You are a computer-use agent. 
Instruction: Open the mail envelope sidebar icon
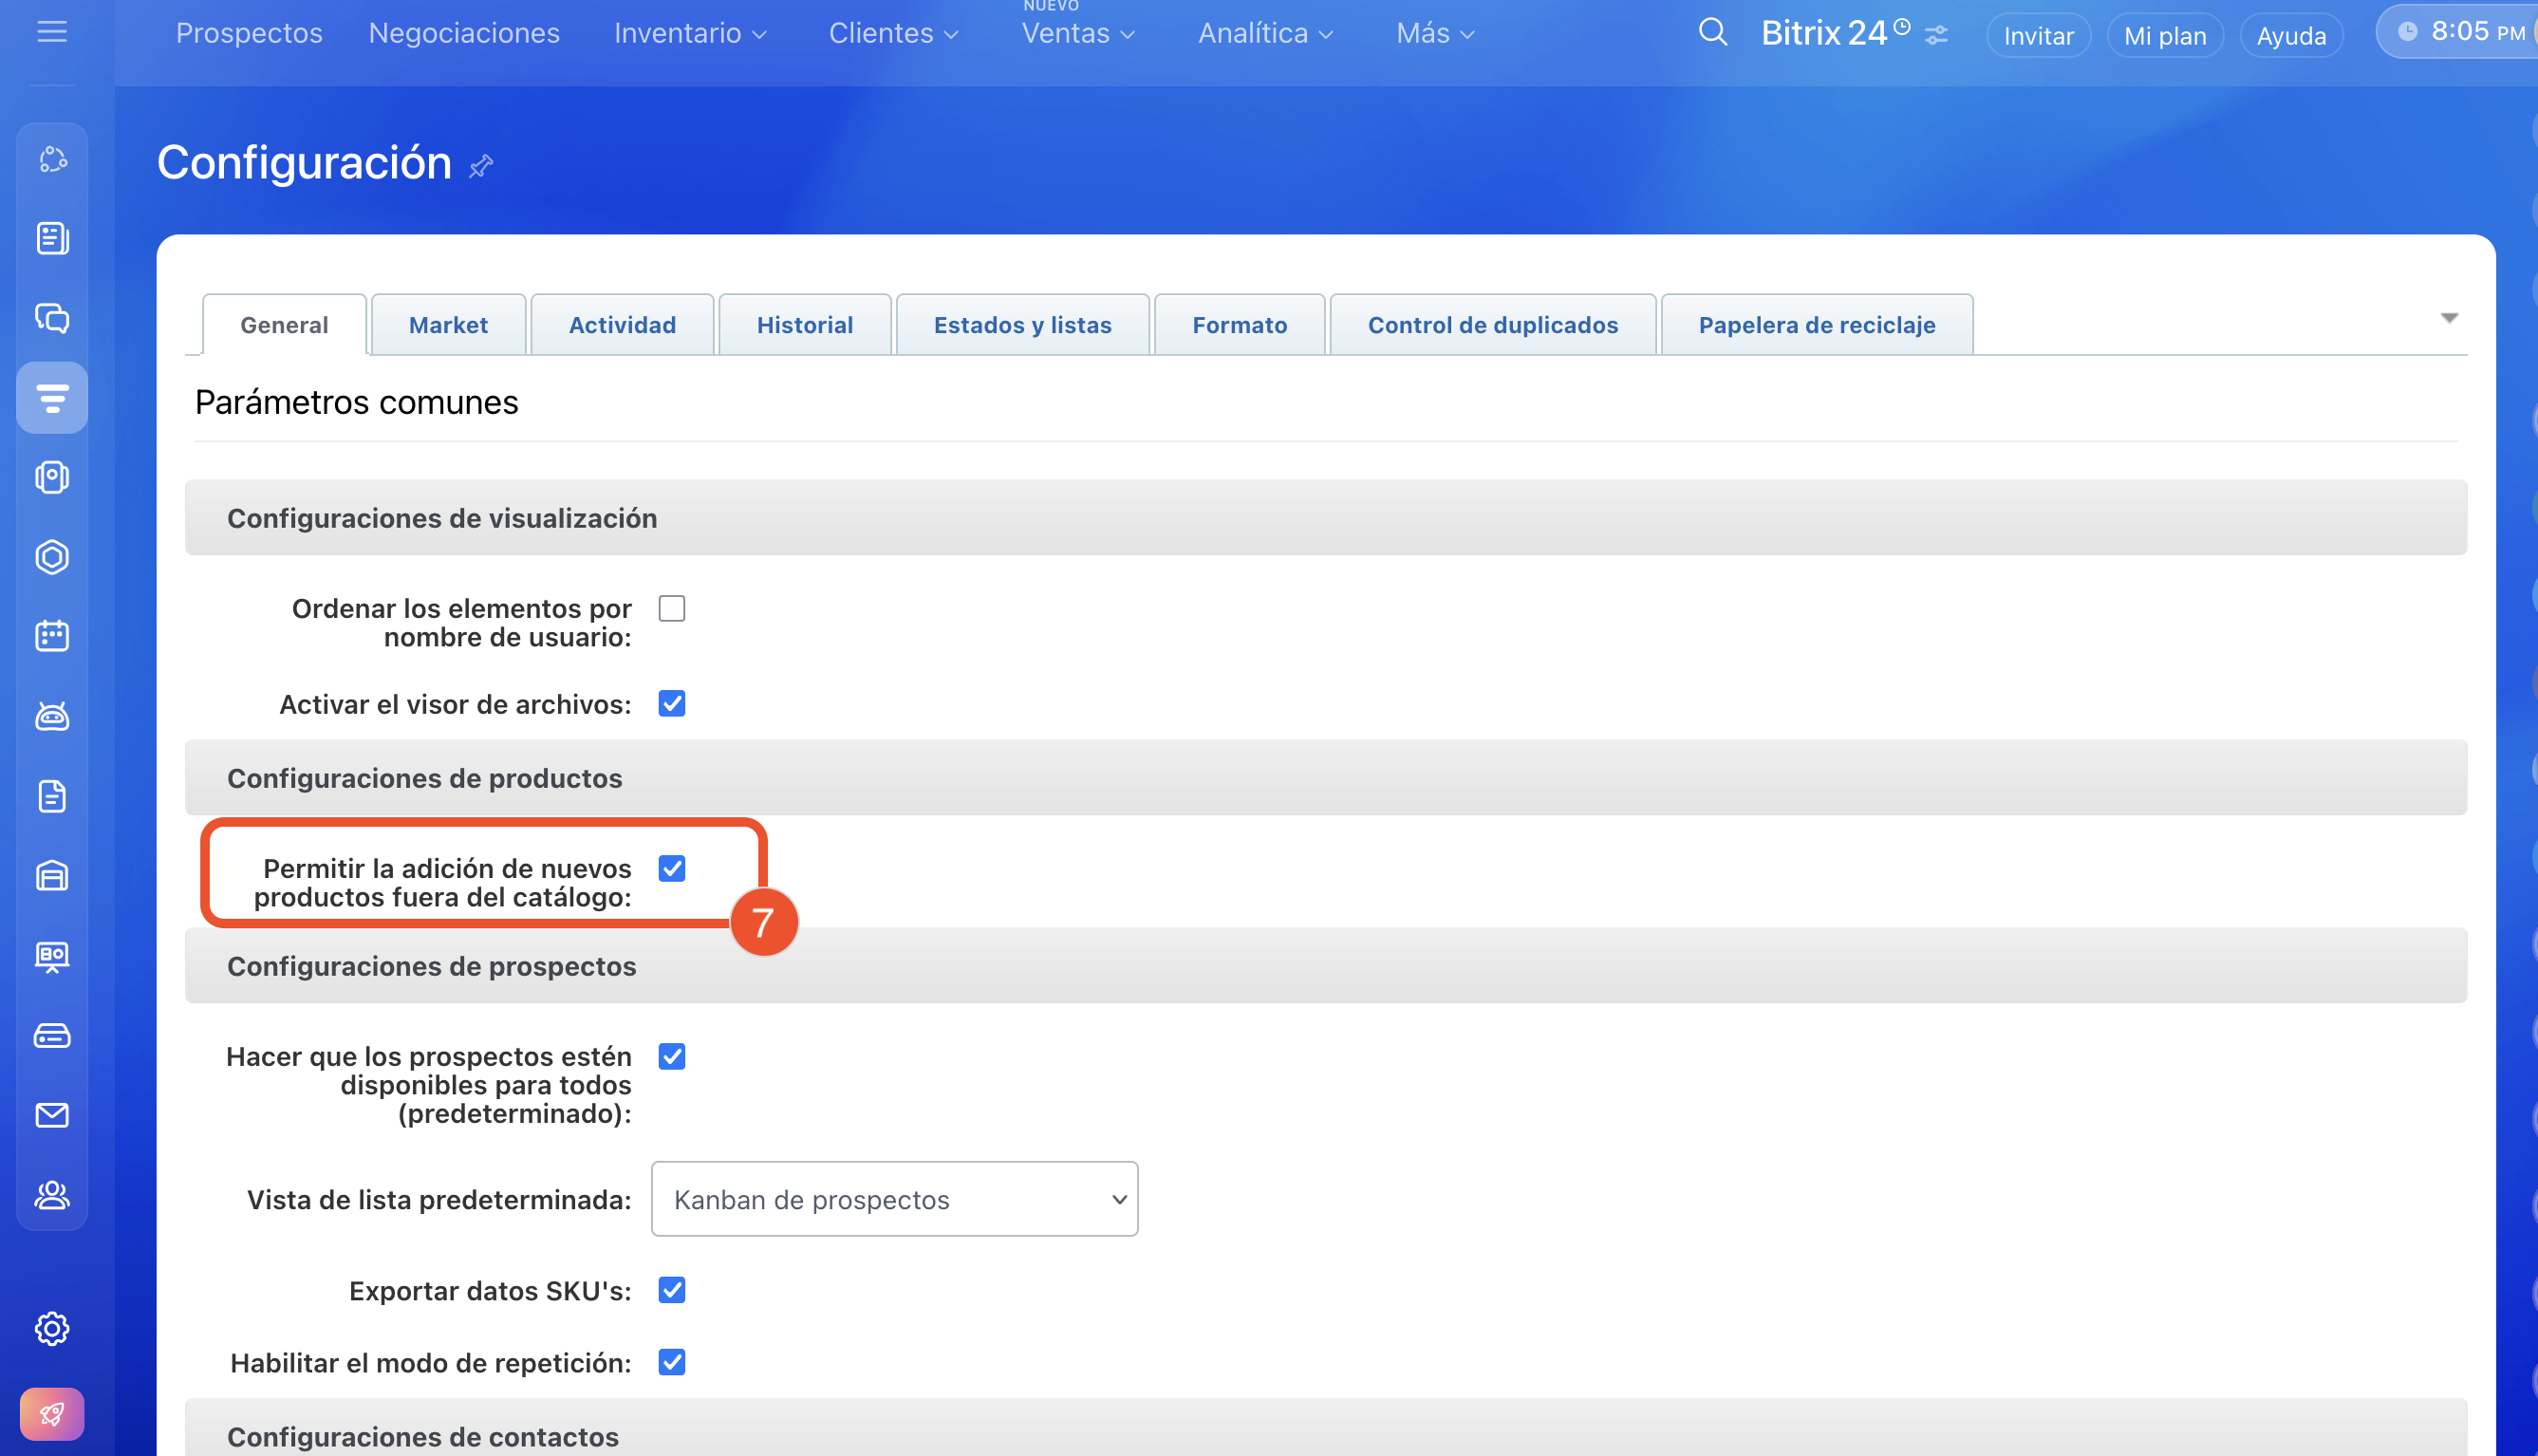52,1115
